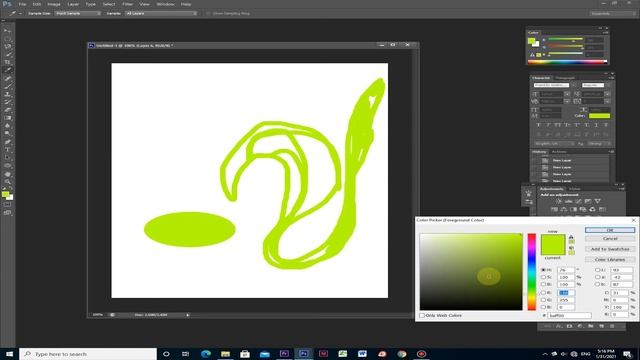The height and width of the screenshot is (360, 640).
Task: Select the Path Selection tool
Action: coord(7,158)
